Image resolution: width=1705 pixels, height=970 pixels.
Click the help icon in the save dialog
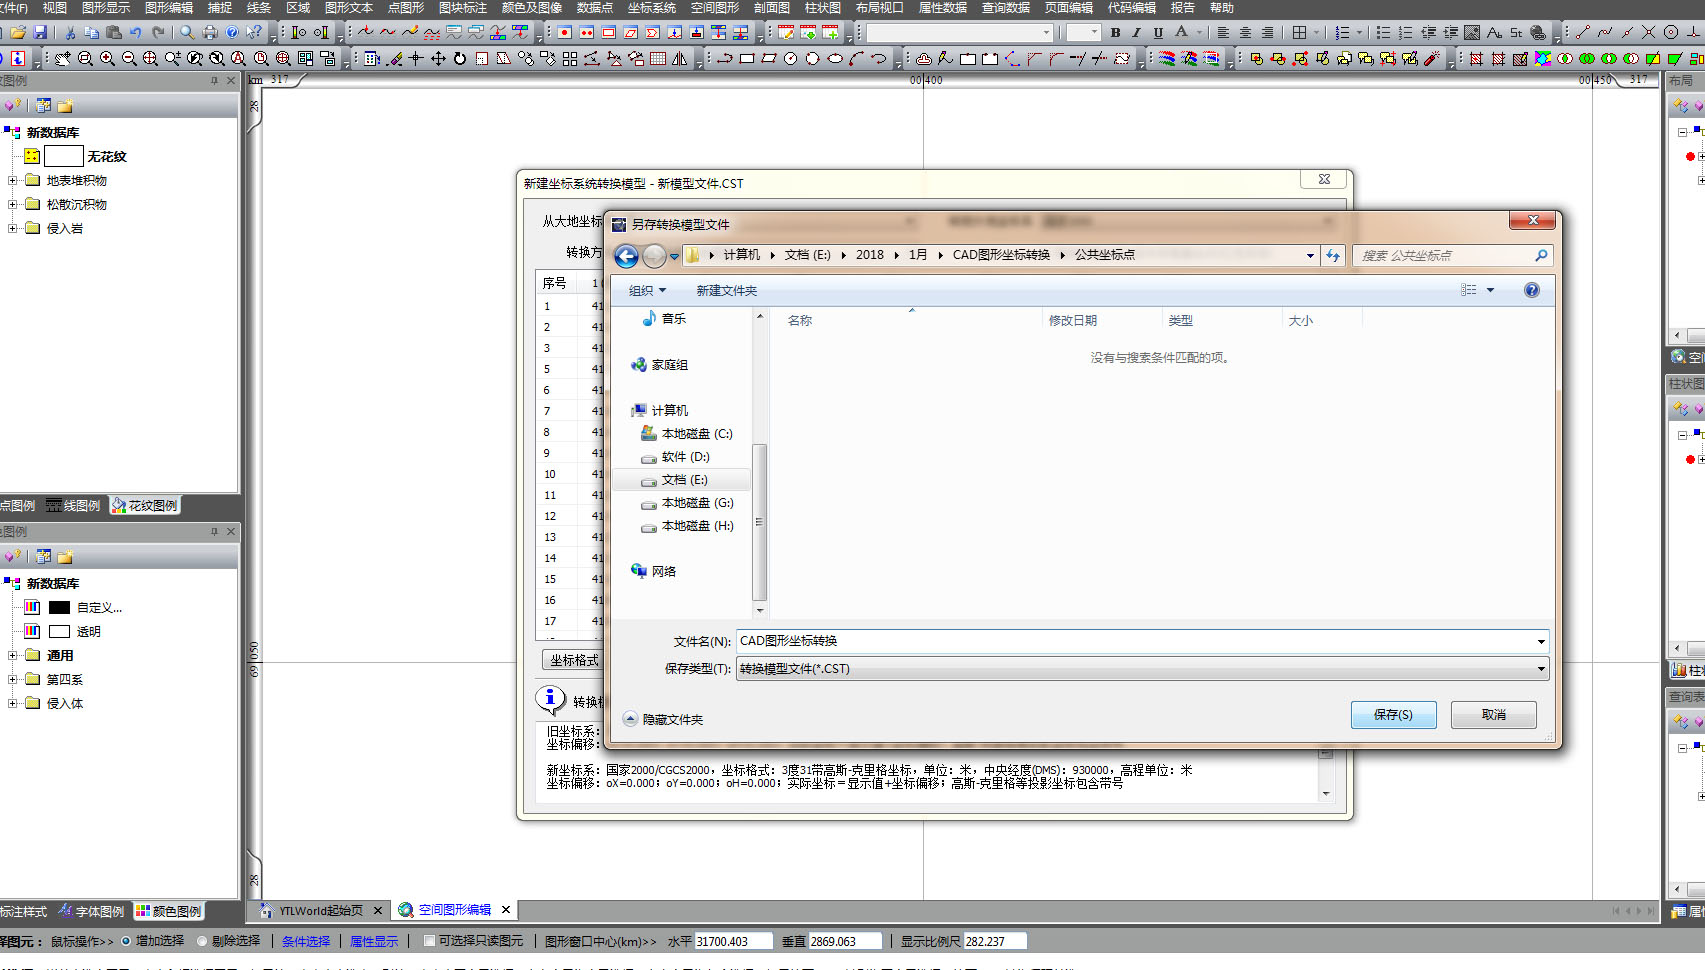[1531, 290]
